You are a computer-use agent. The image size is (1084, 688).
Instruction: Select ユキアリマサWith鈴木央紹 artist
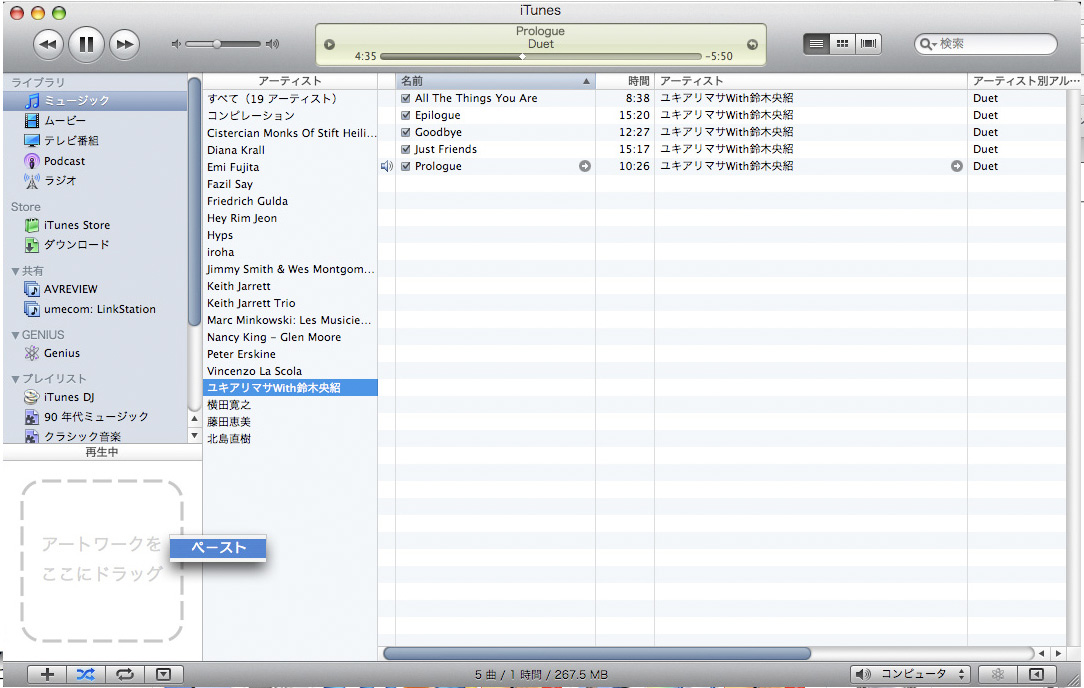click(290, 388)
